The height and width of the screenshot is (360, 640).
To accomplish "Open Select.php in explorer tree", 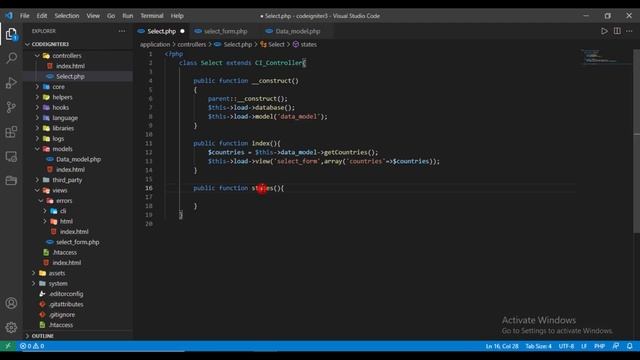I will click(x=78, y=76).
